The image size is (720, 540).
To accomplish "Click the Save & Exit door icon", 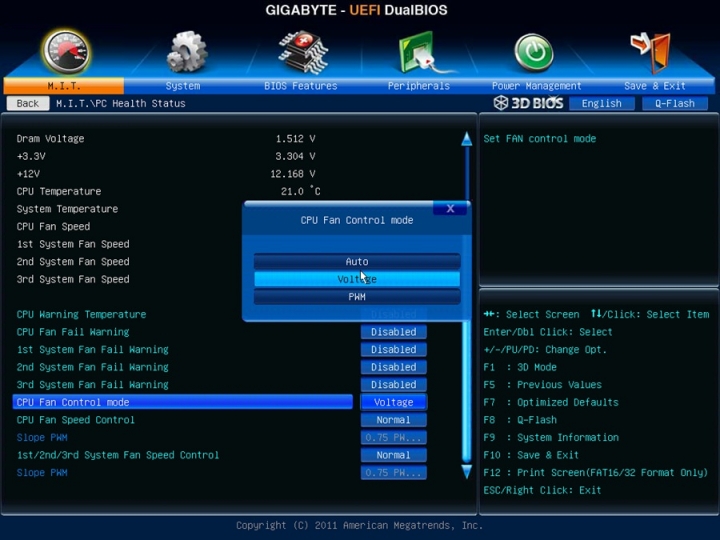I will click(651, 52).
